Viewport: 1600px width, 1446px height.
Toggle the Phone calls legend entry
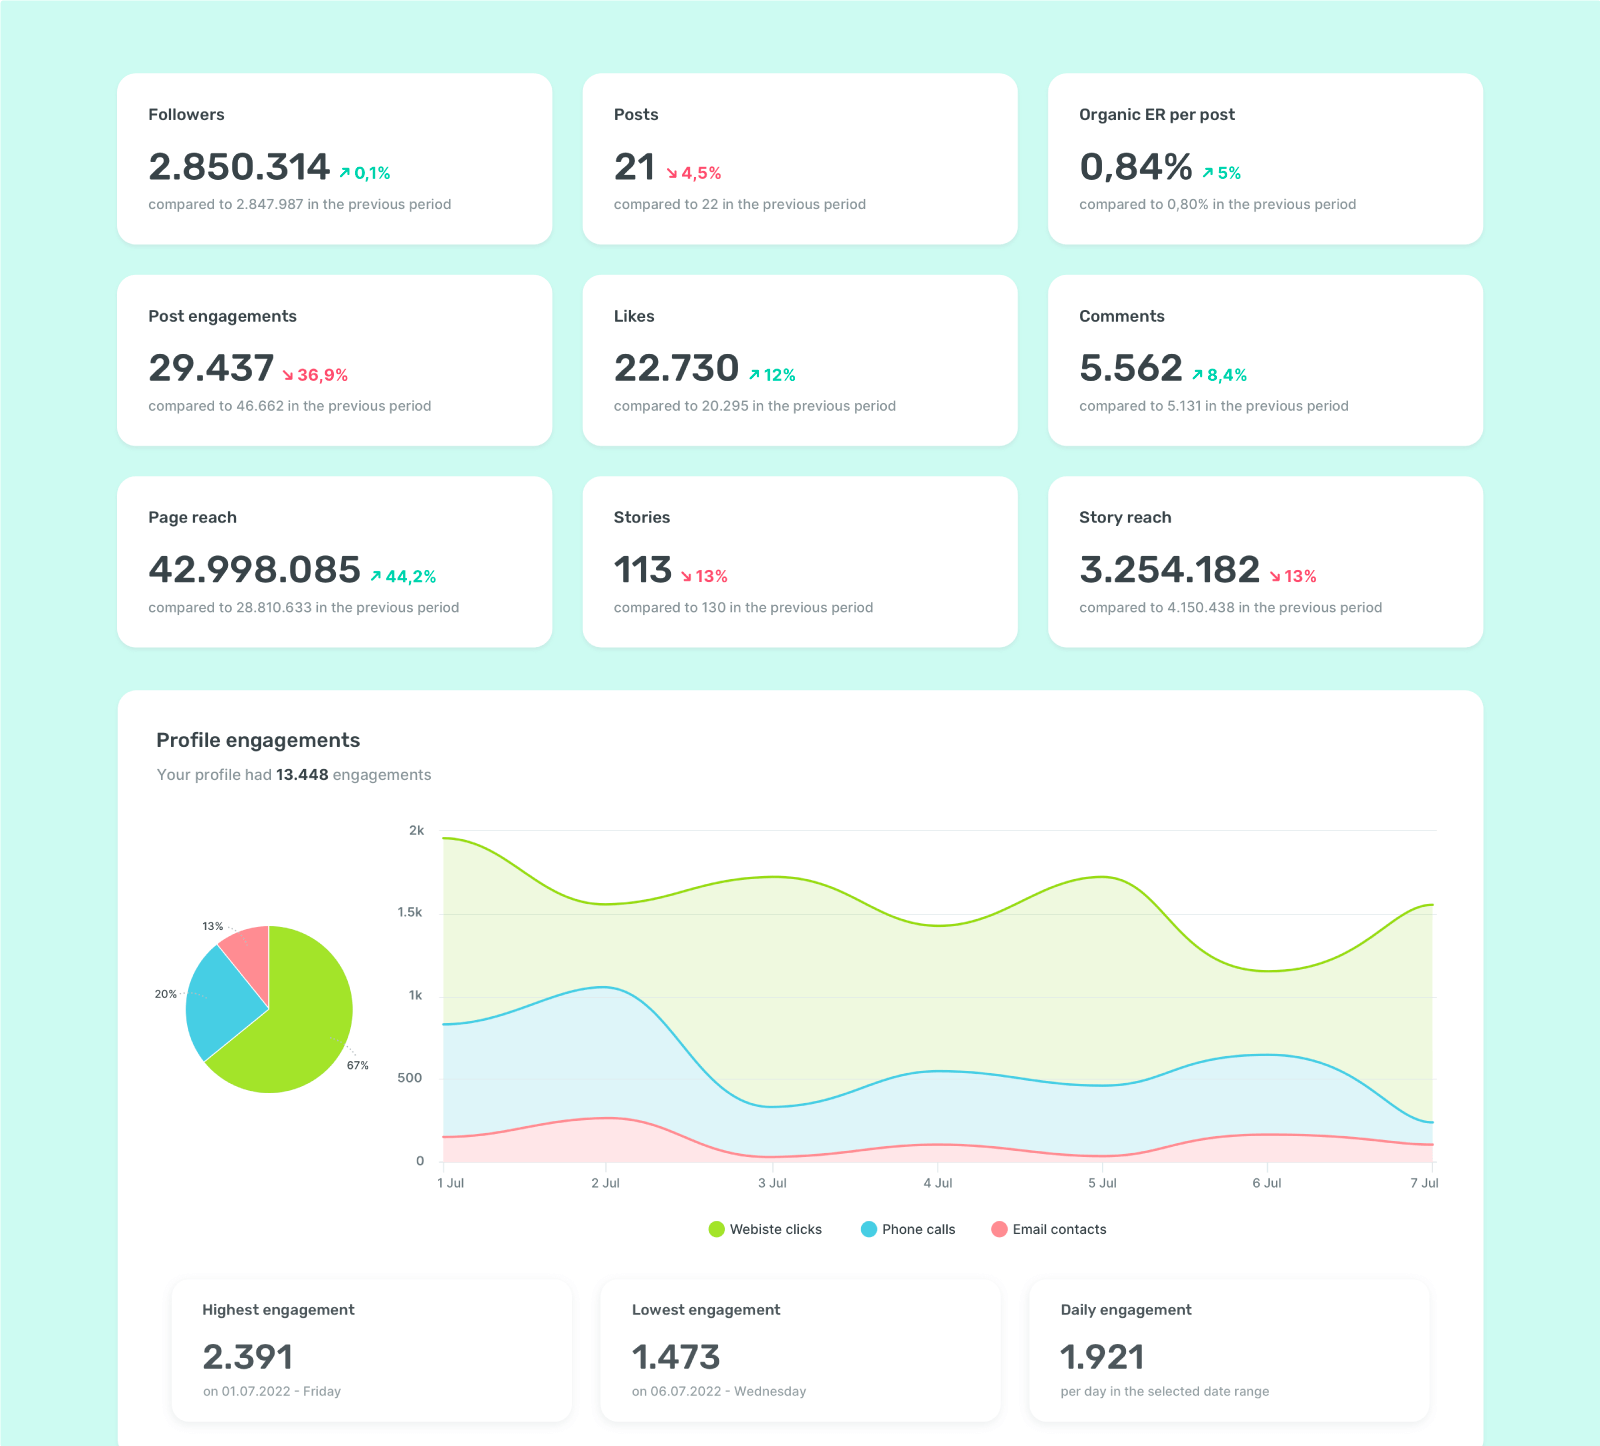point(918,1229)
